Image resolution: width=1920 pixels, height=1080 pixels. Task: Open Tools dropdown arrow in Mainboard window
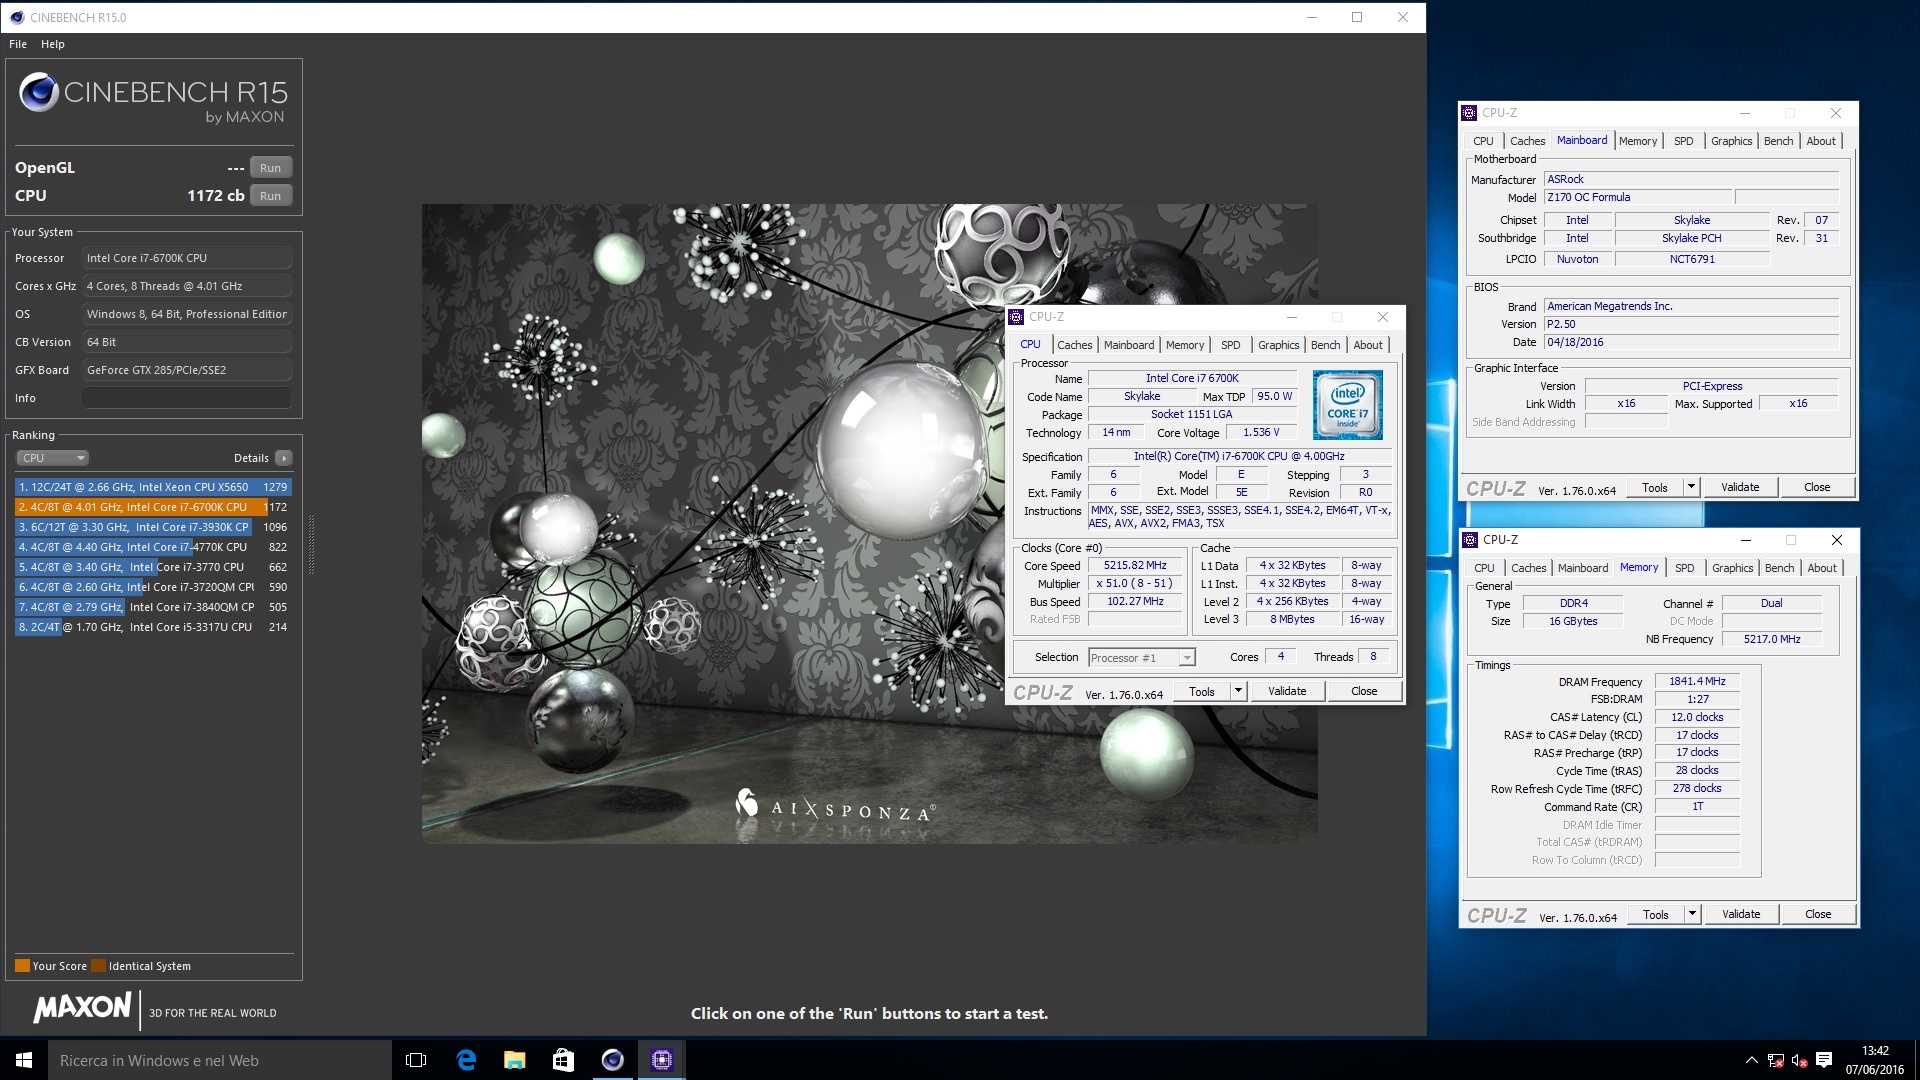point(1691,487)
